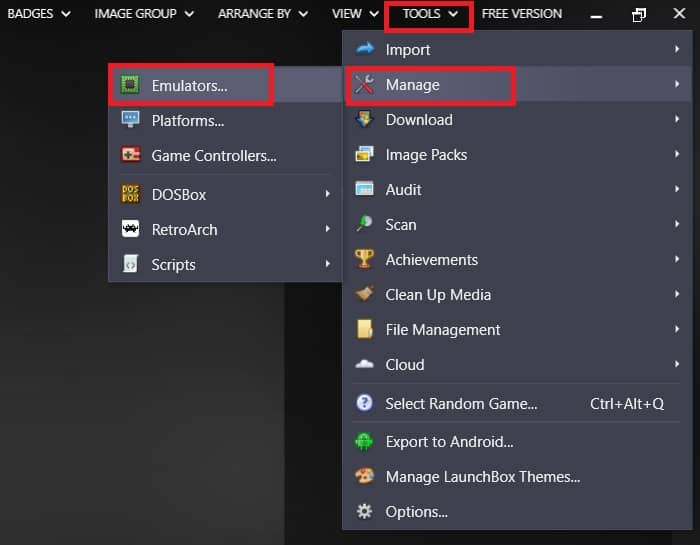Open Game Controllers... entry
Screen dimensions: 700x545
click(225, 156)
